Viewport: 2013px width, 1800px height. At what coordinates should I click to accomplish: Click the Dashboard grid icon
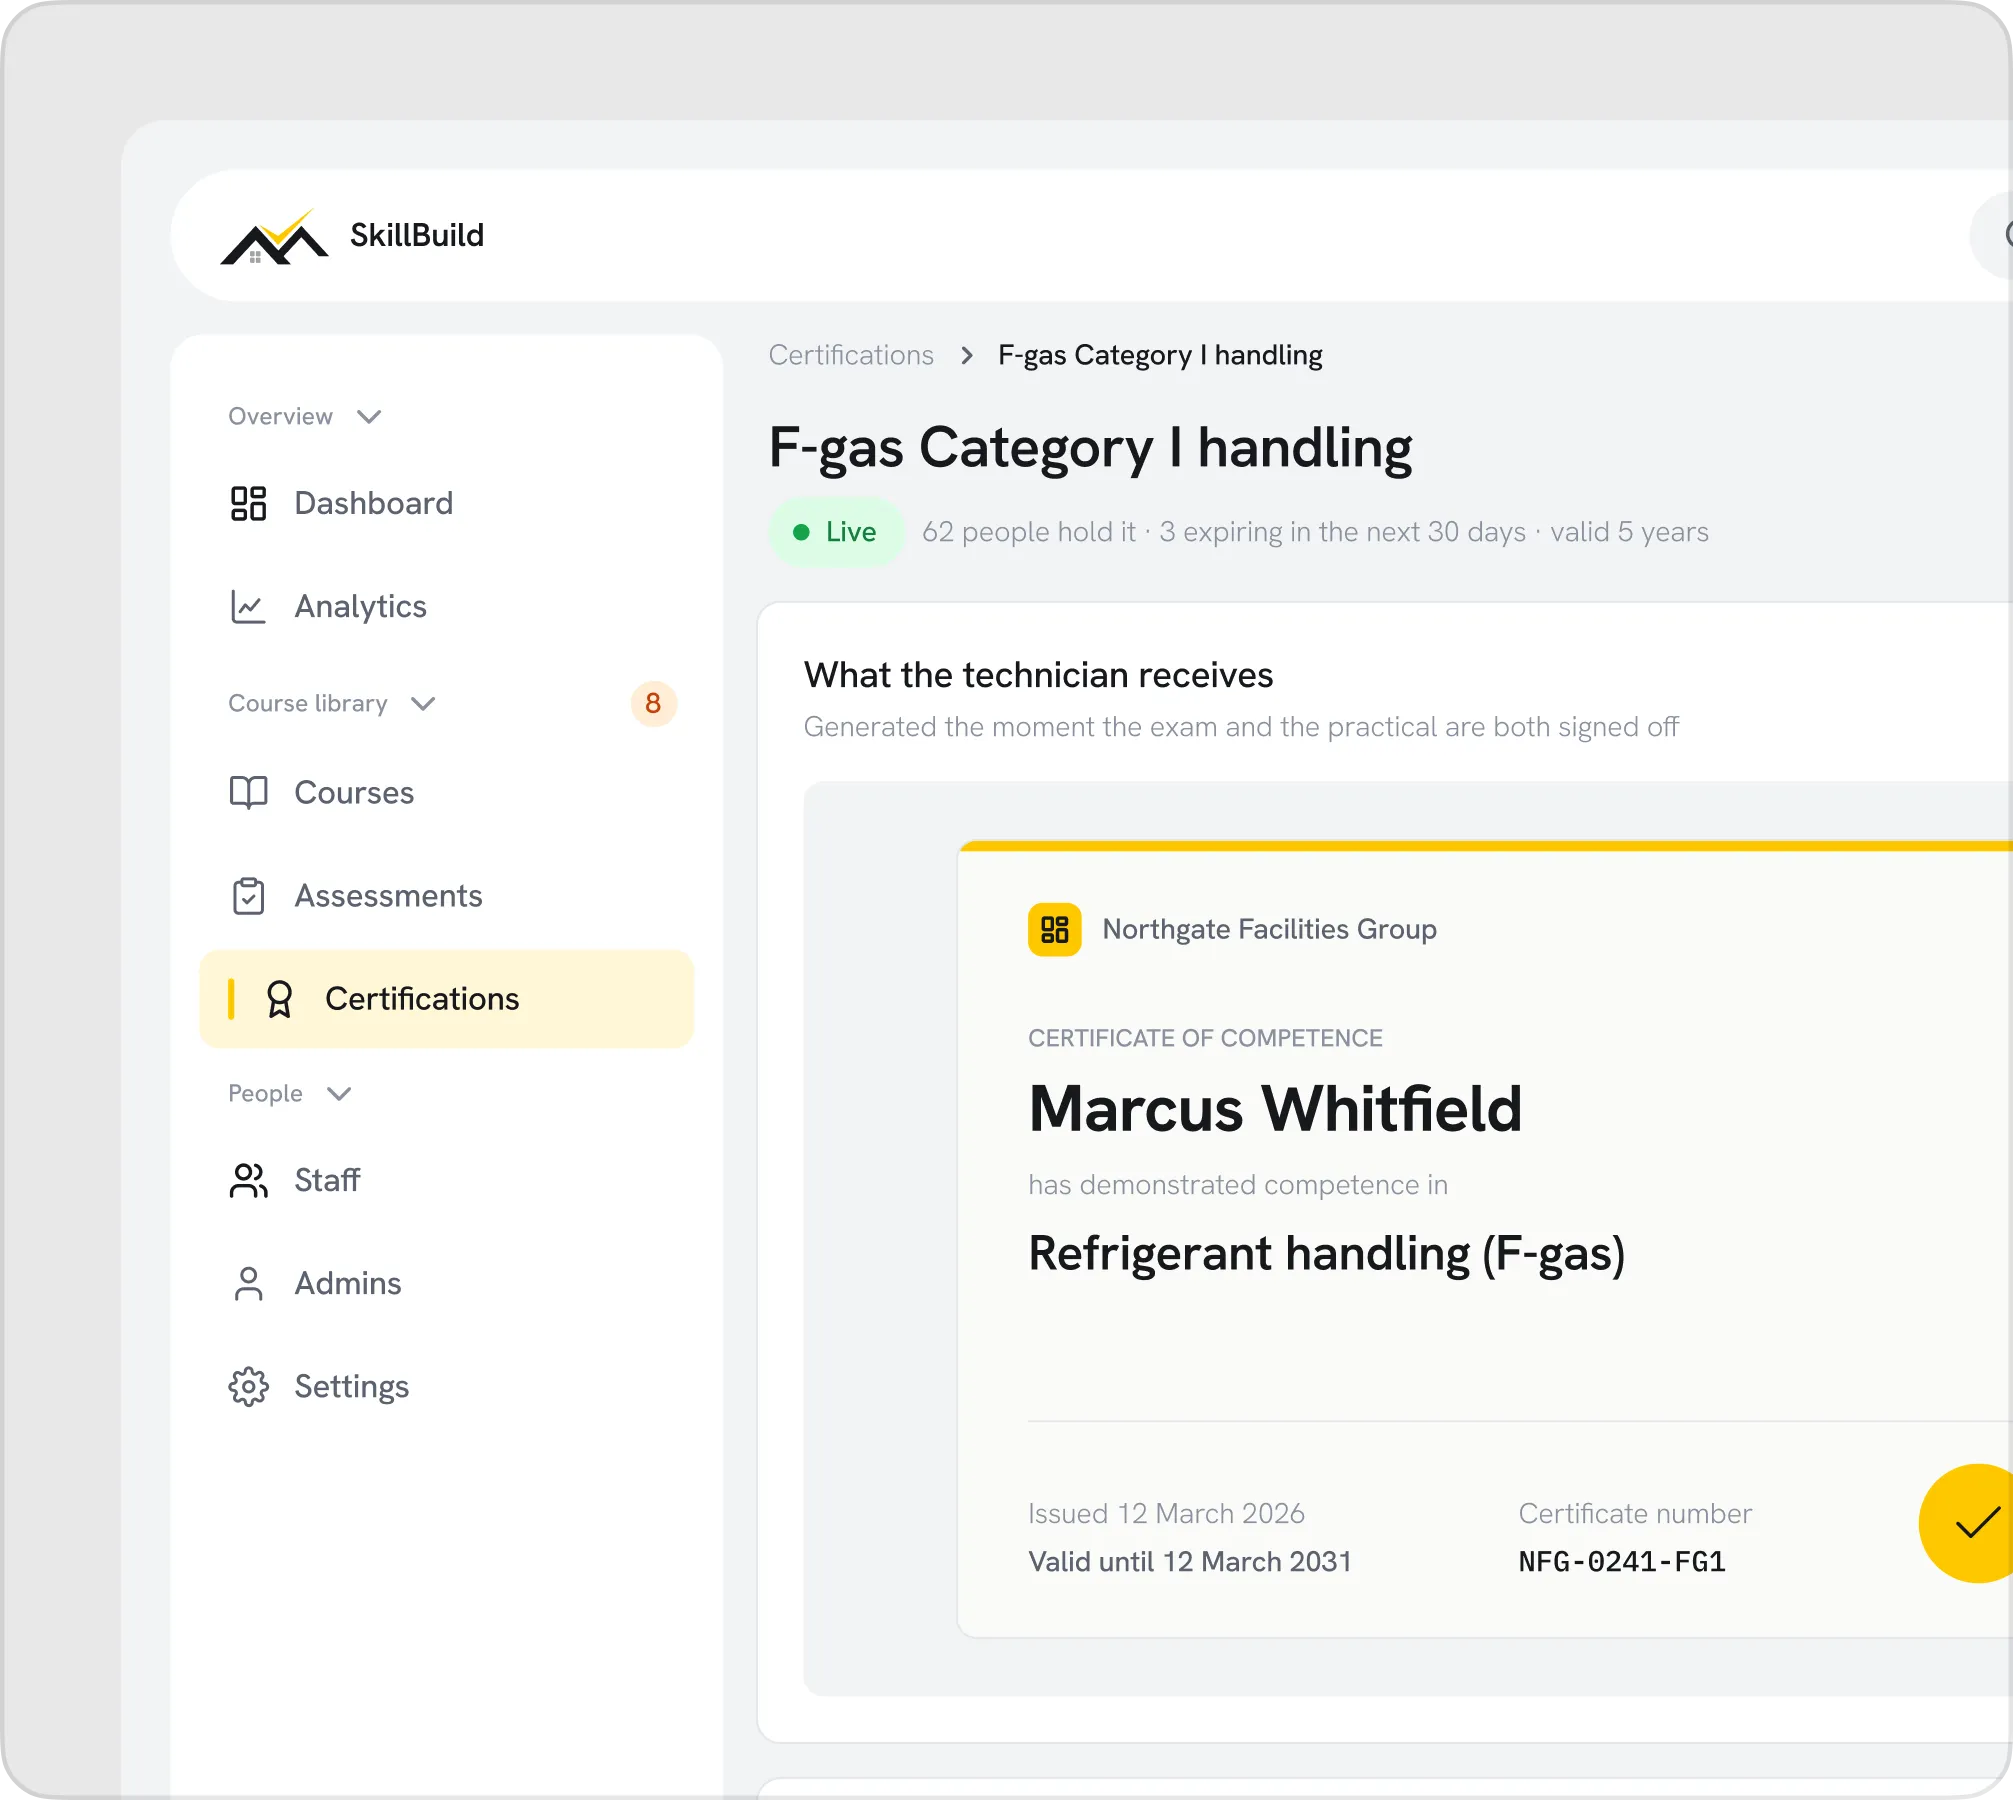click(248, 504)
